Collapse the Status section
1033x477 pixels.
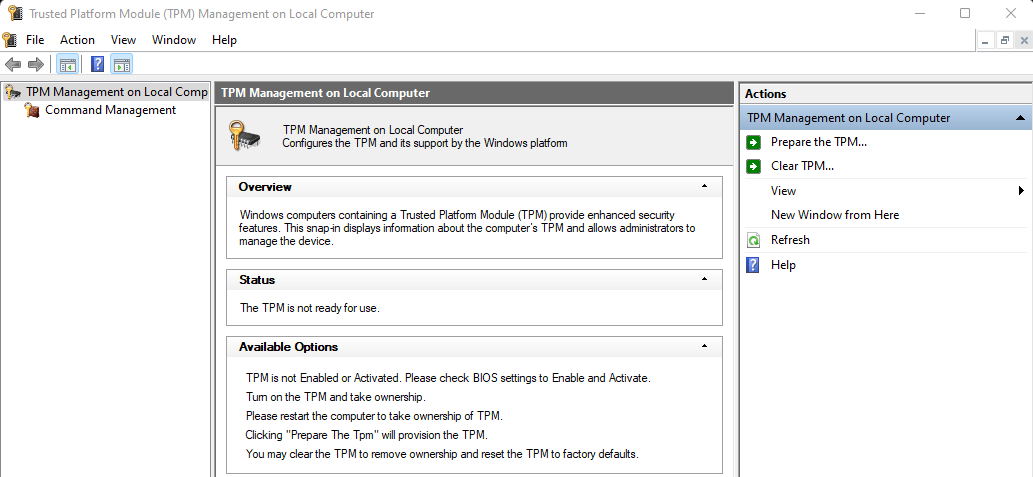coord(704,280)
